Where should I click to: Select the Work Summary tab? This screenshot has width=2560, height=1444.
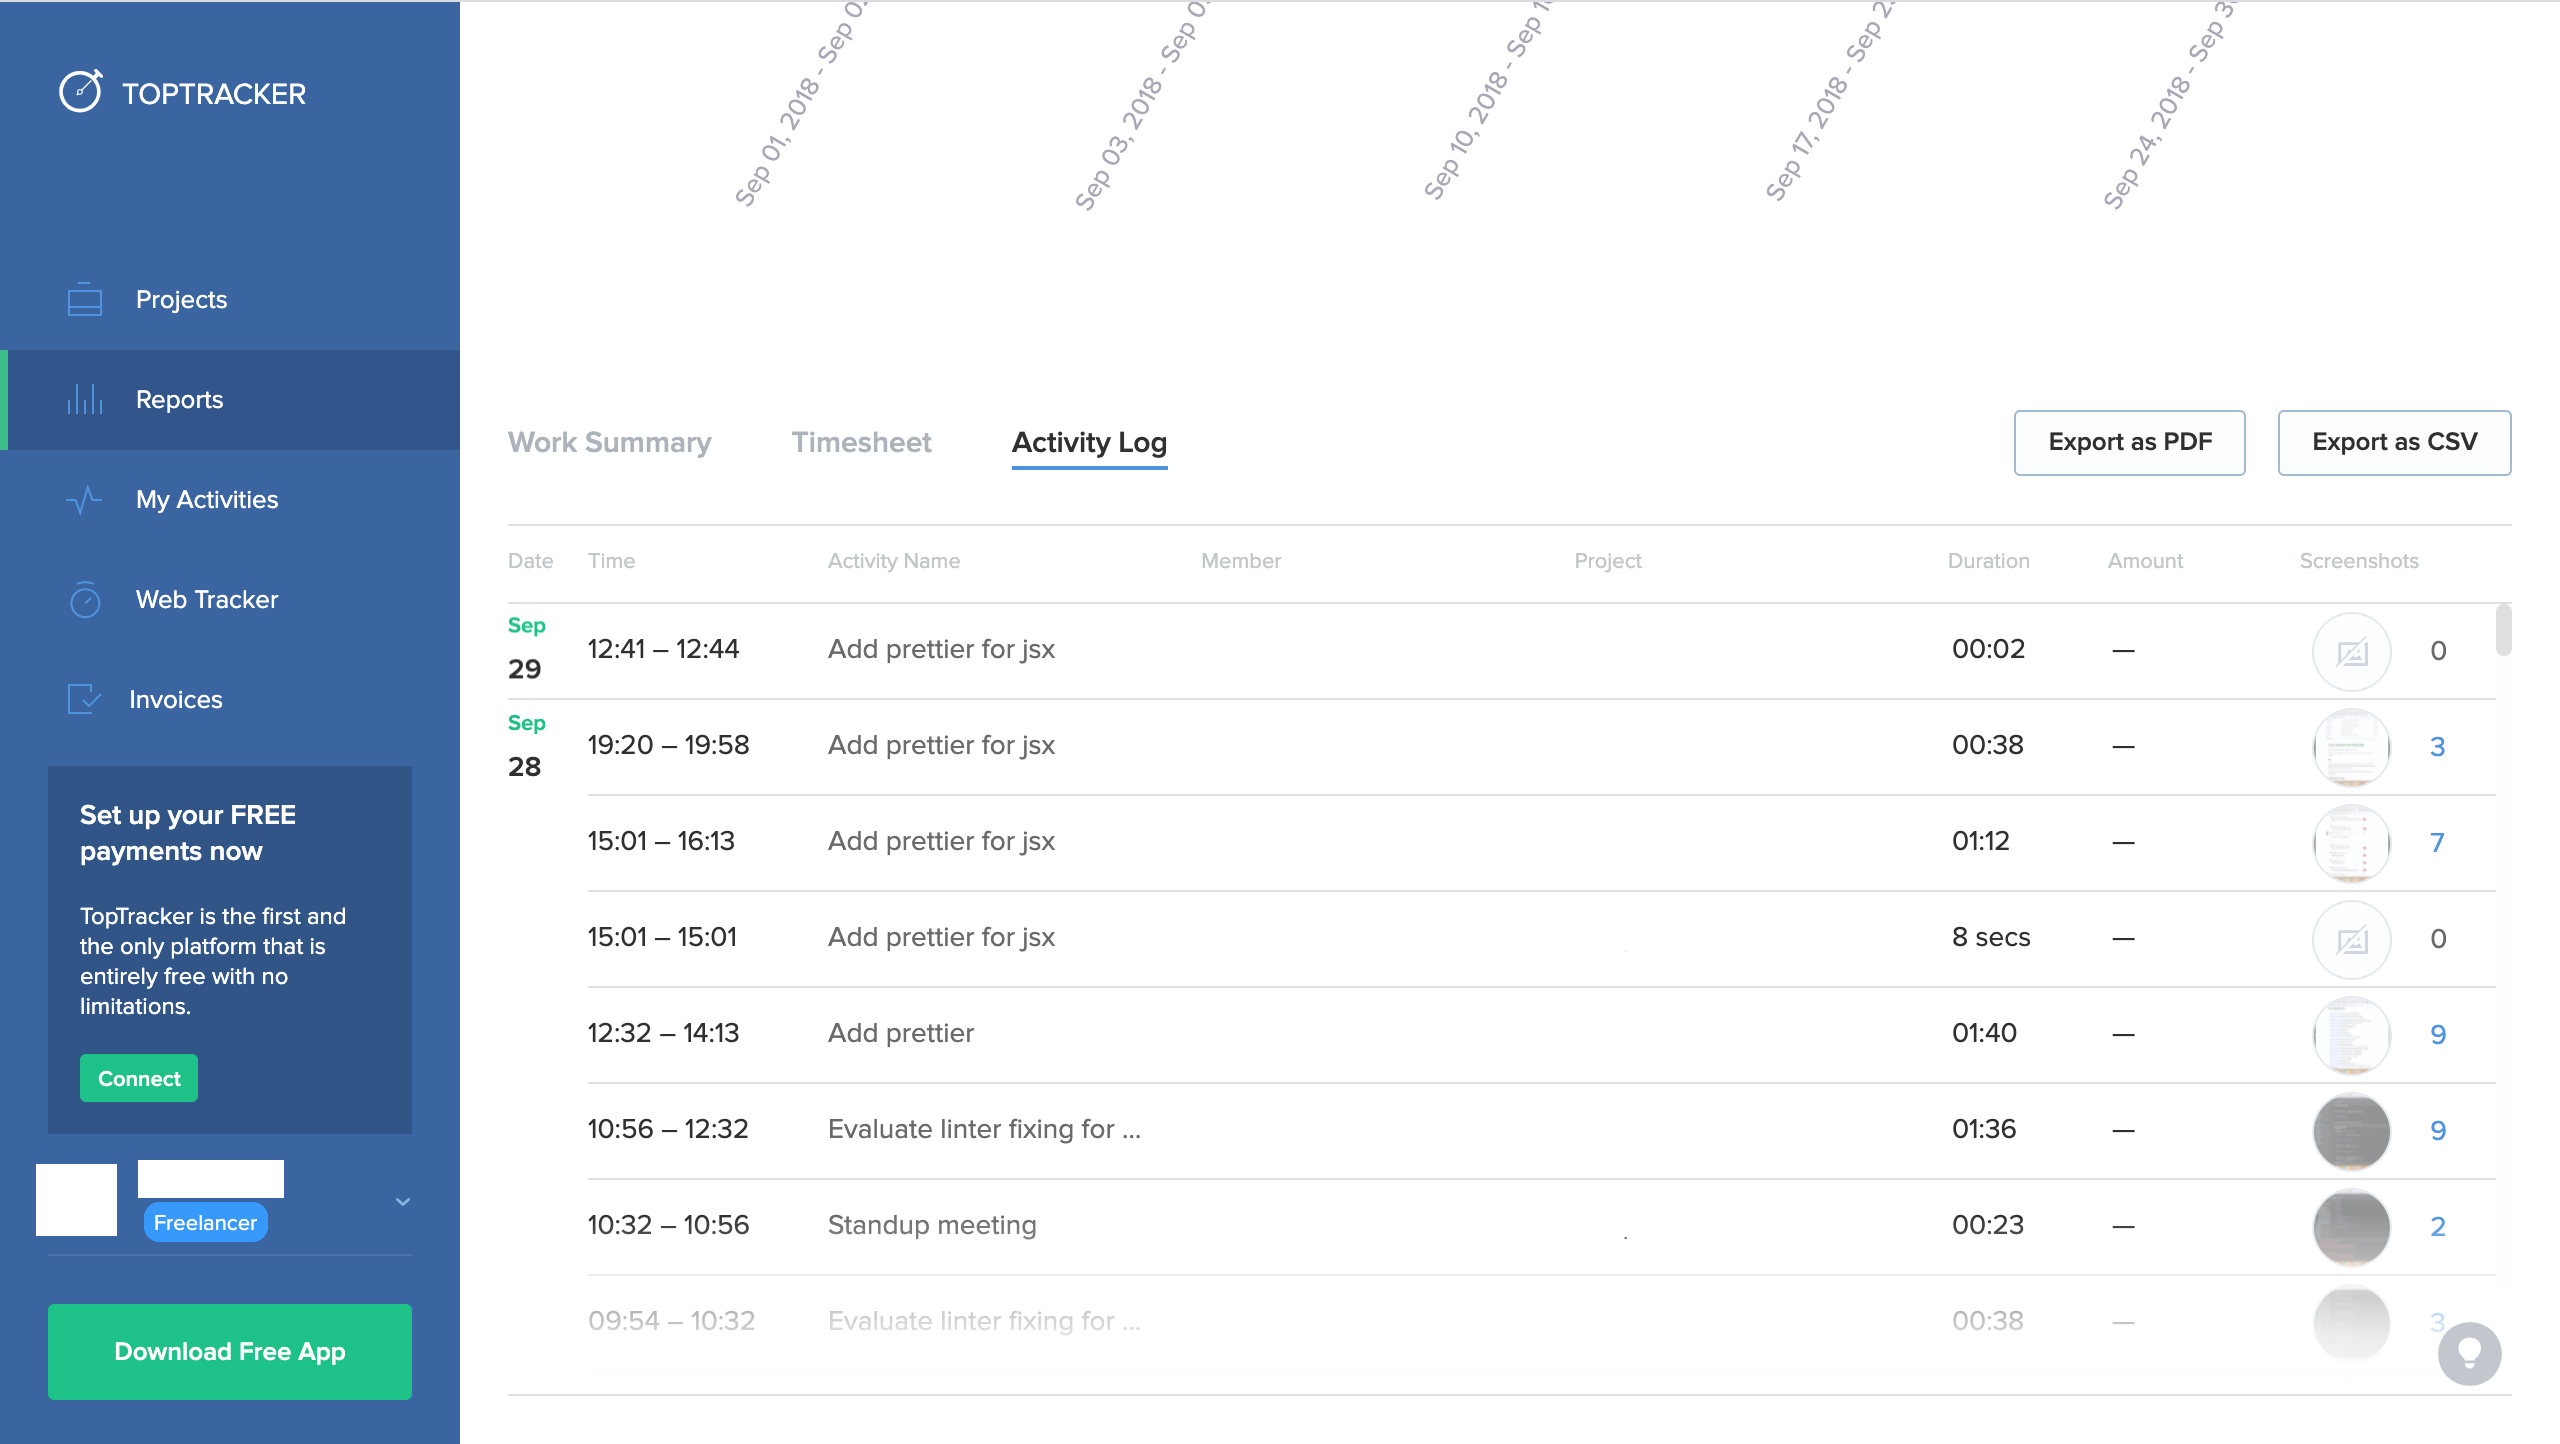pyautogui.click(x=608, y=443)
